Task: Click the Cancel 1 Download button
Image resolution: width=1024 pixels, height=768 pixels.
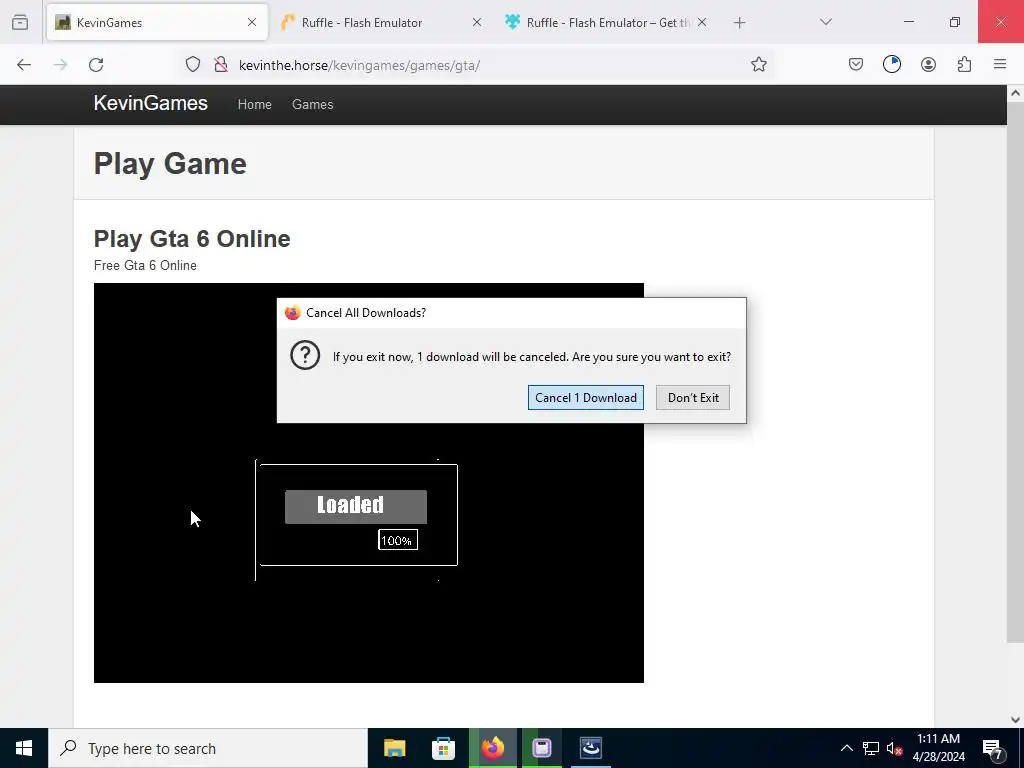Action: point(586,398)
